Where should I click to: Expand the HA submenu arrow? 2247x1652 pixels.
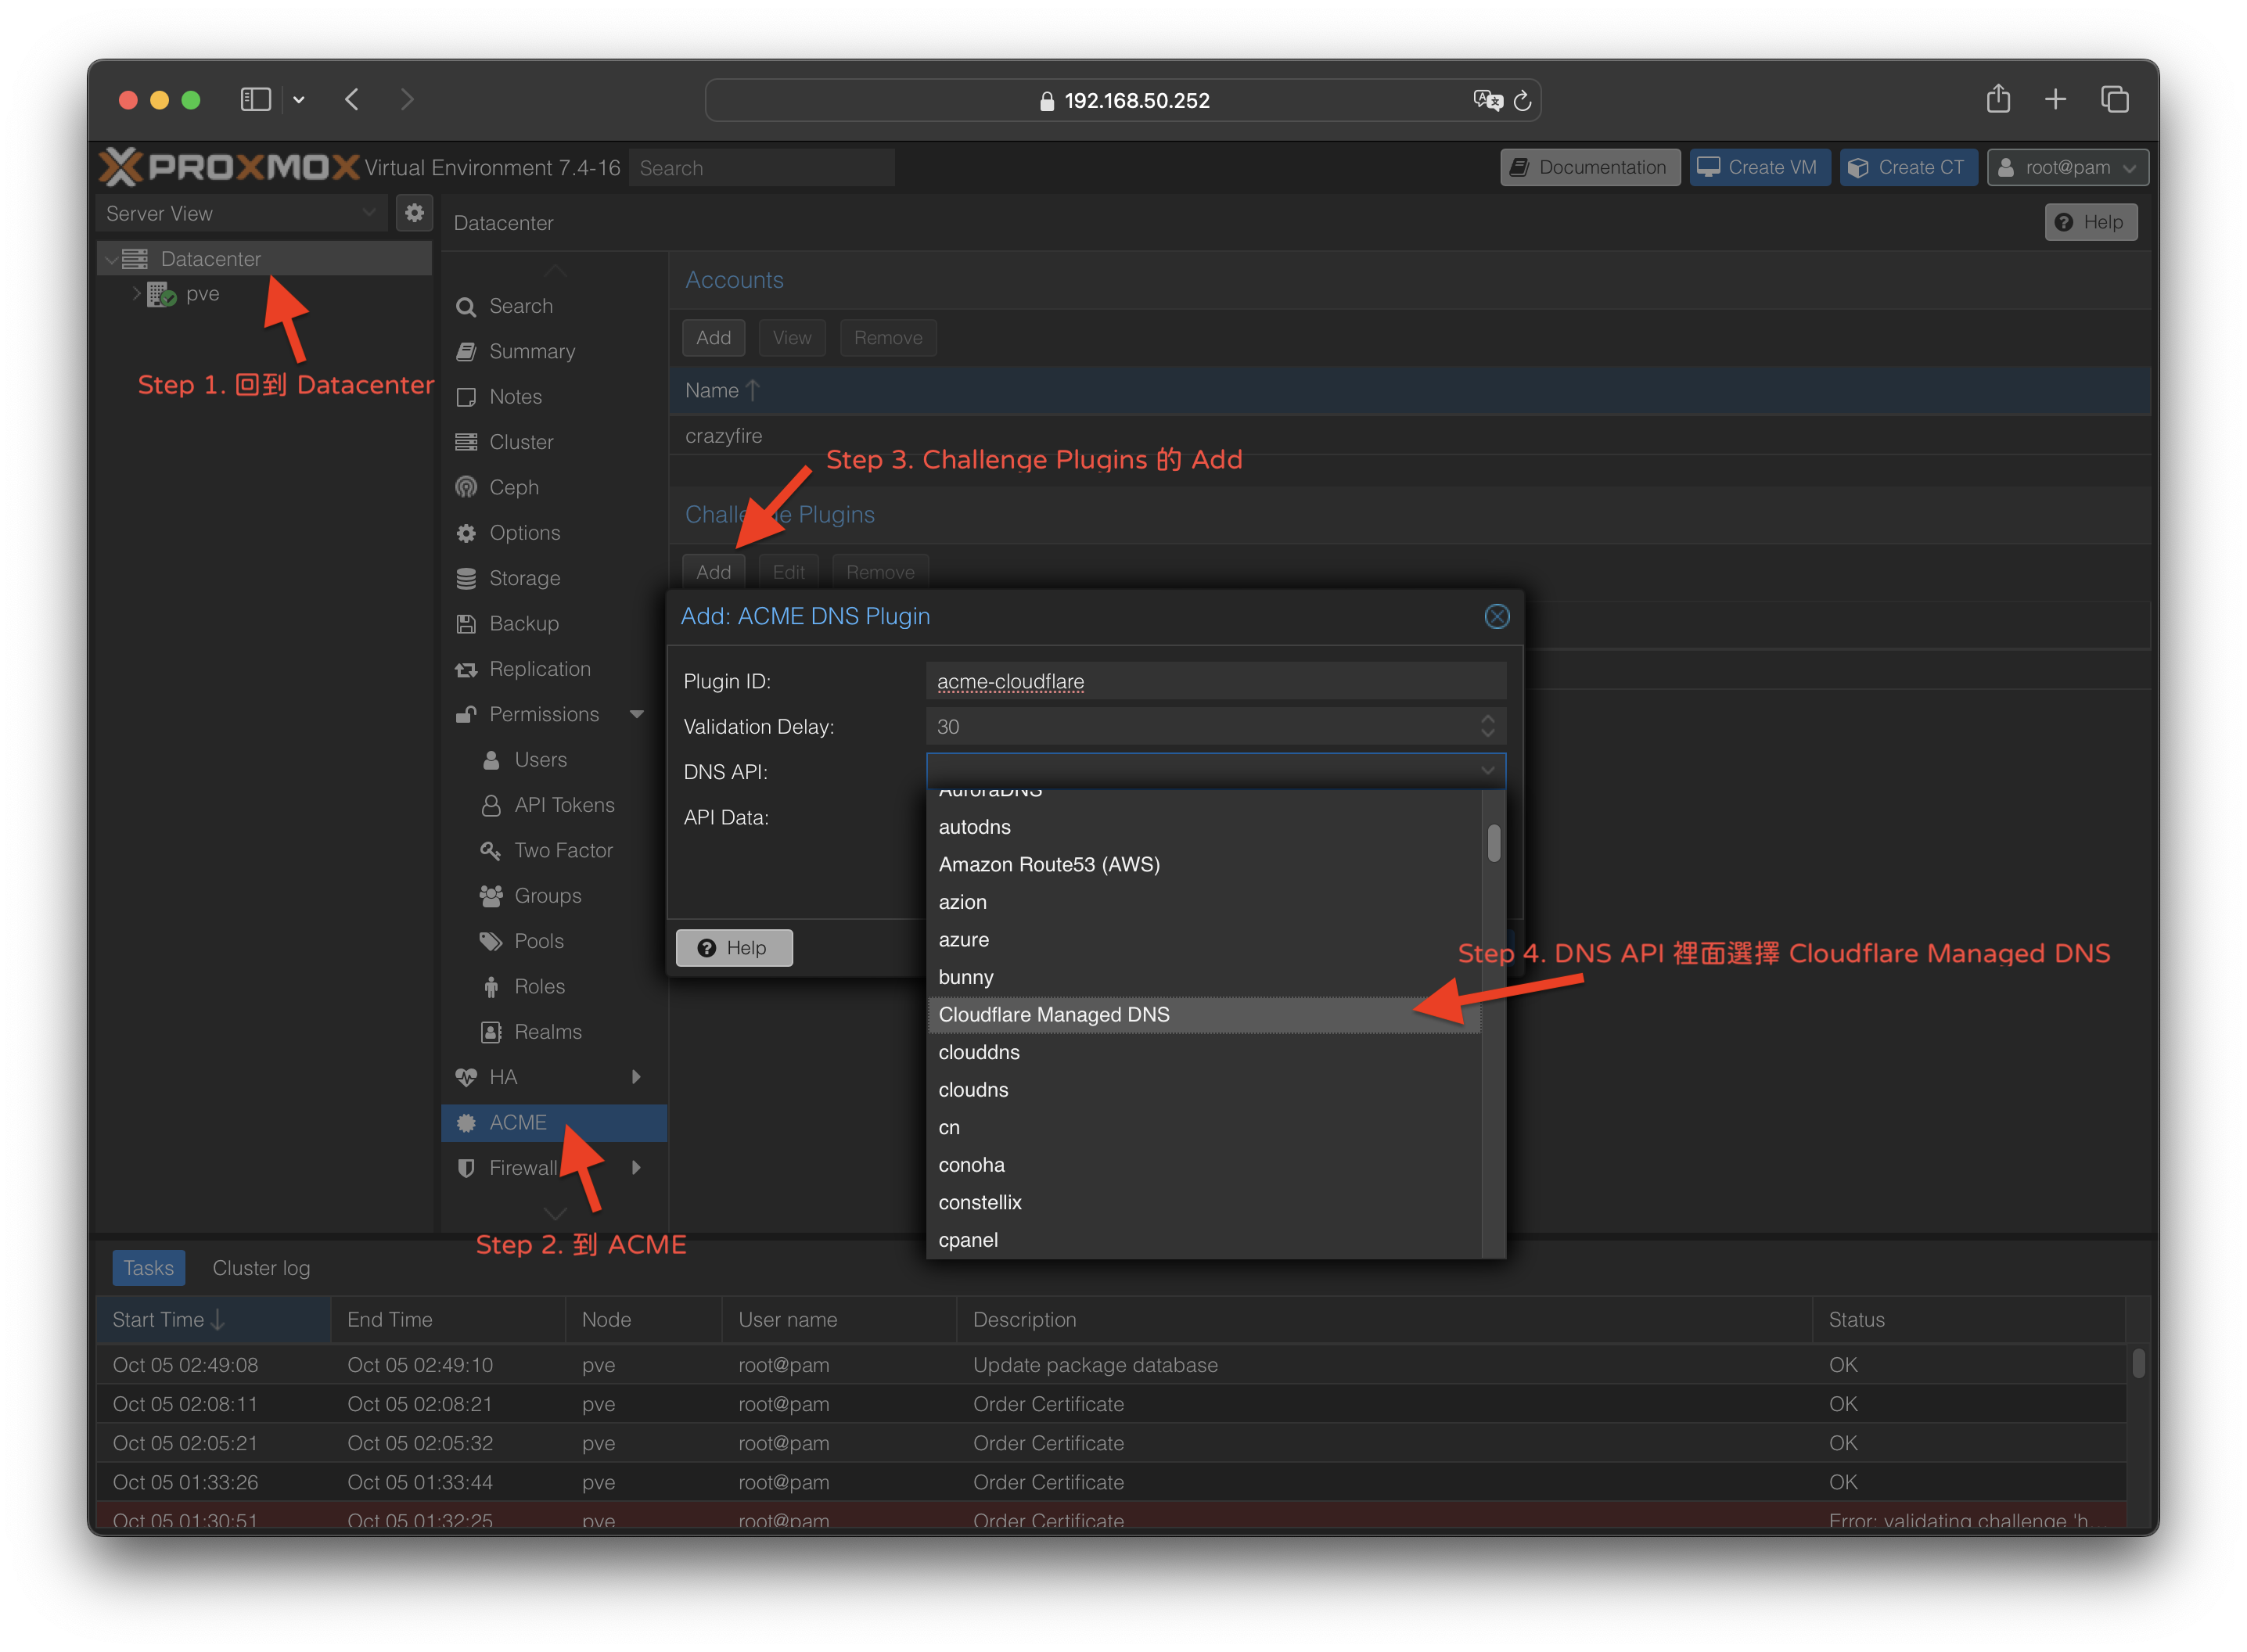tap(636, 1077)
